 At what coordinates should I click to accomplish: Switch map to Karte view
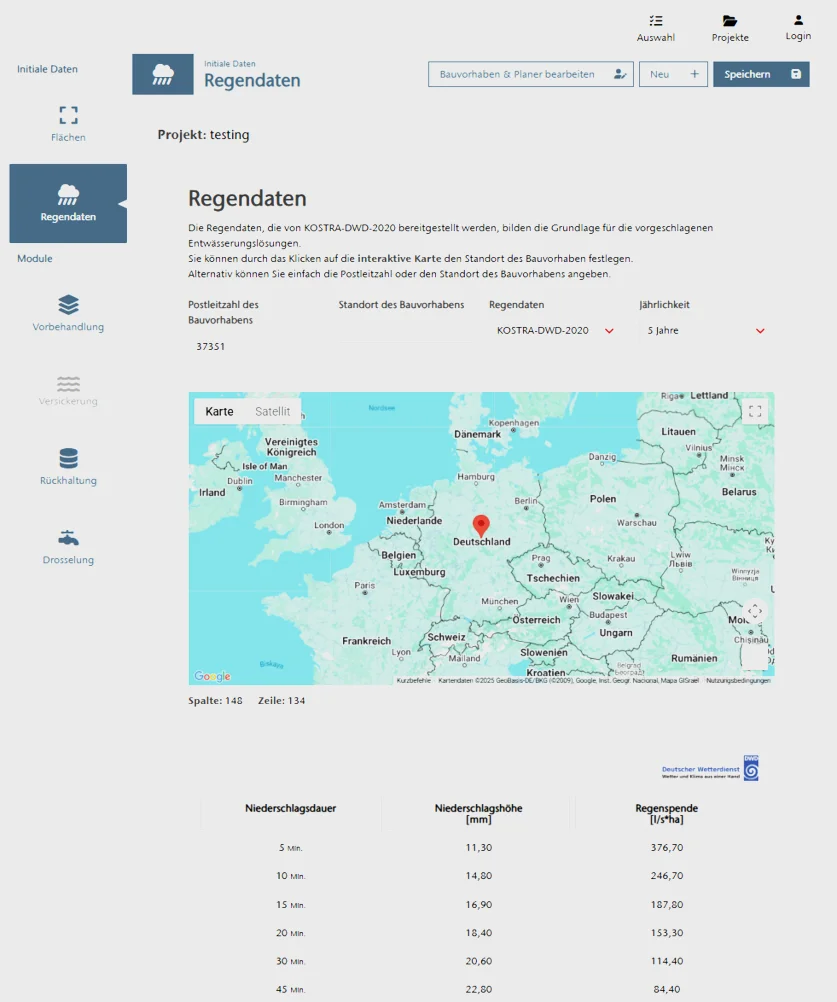coord(219,412)
